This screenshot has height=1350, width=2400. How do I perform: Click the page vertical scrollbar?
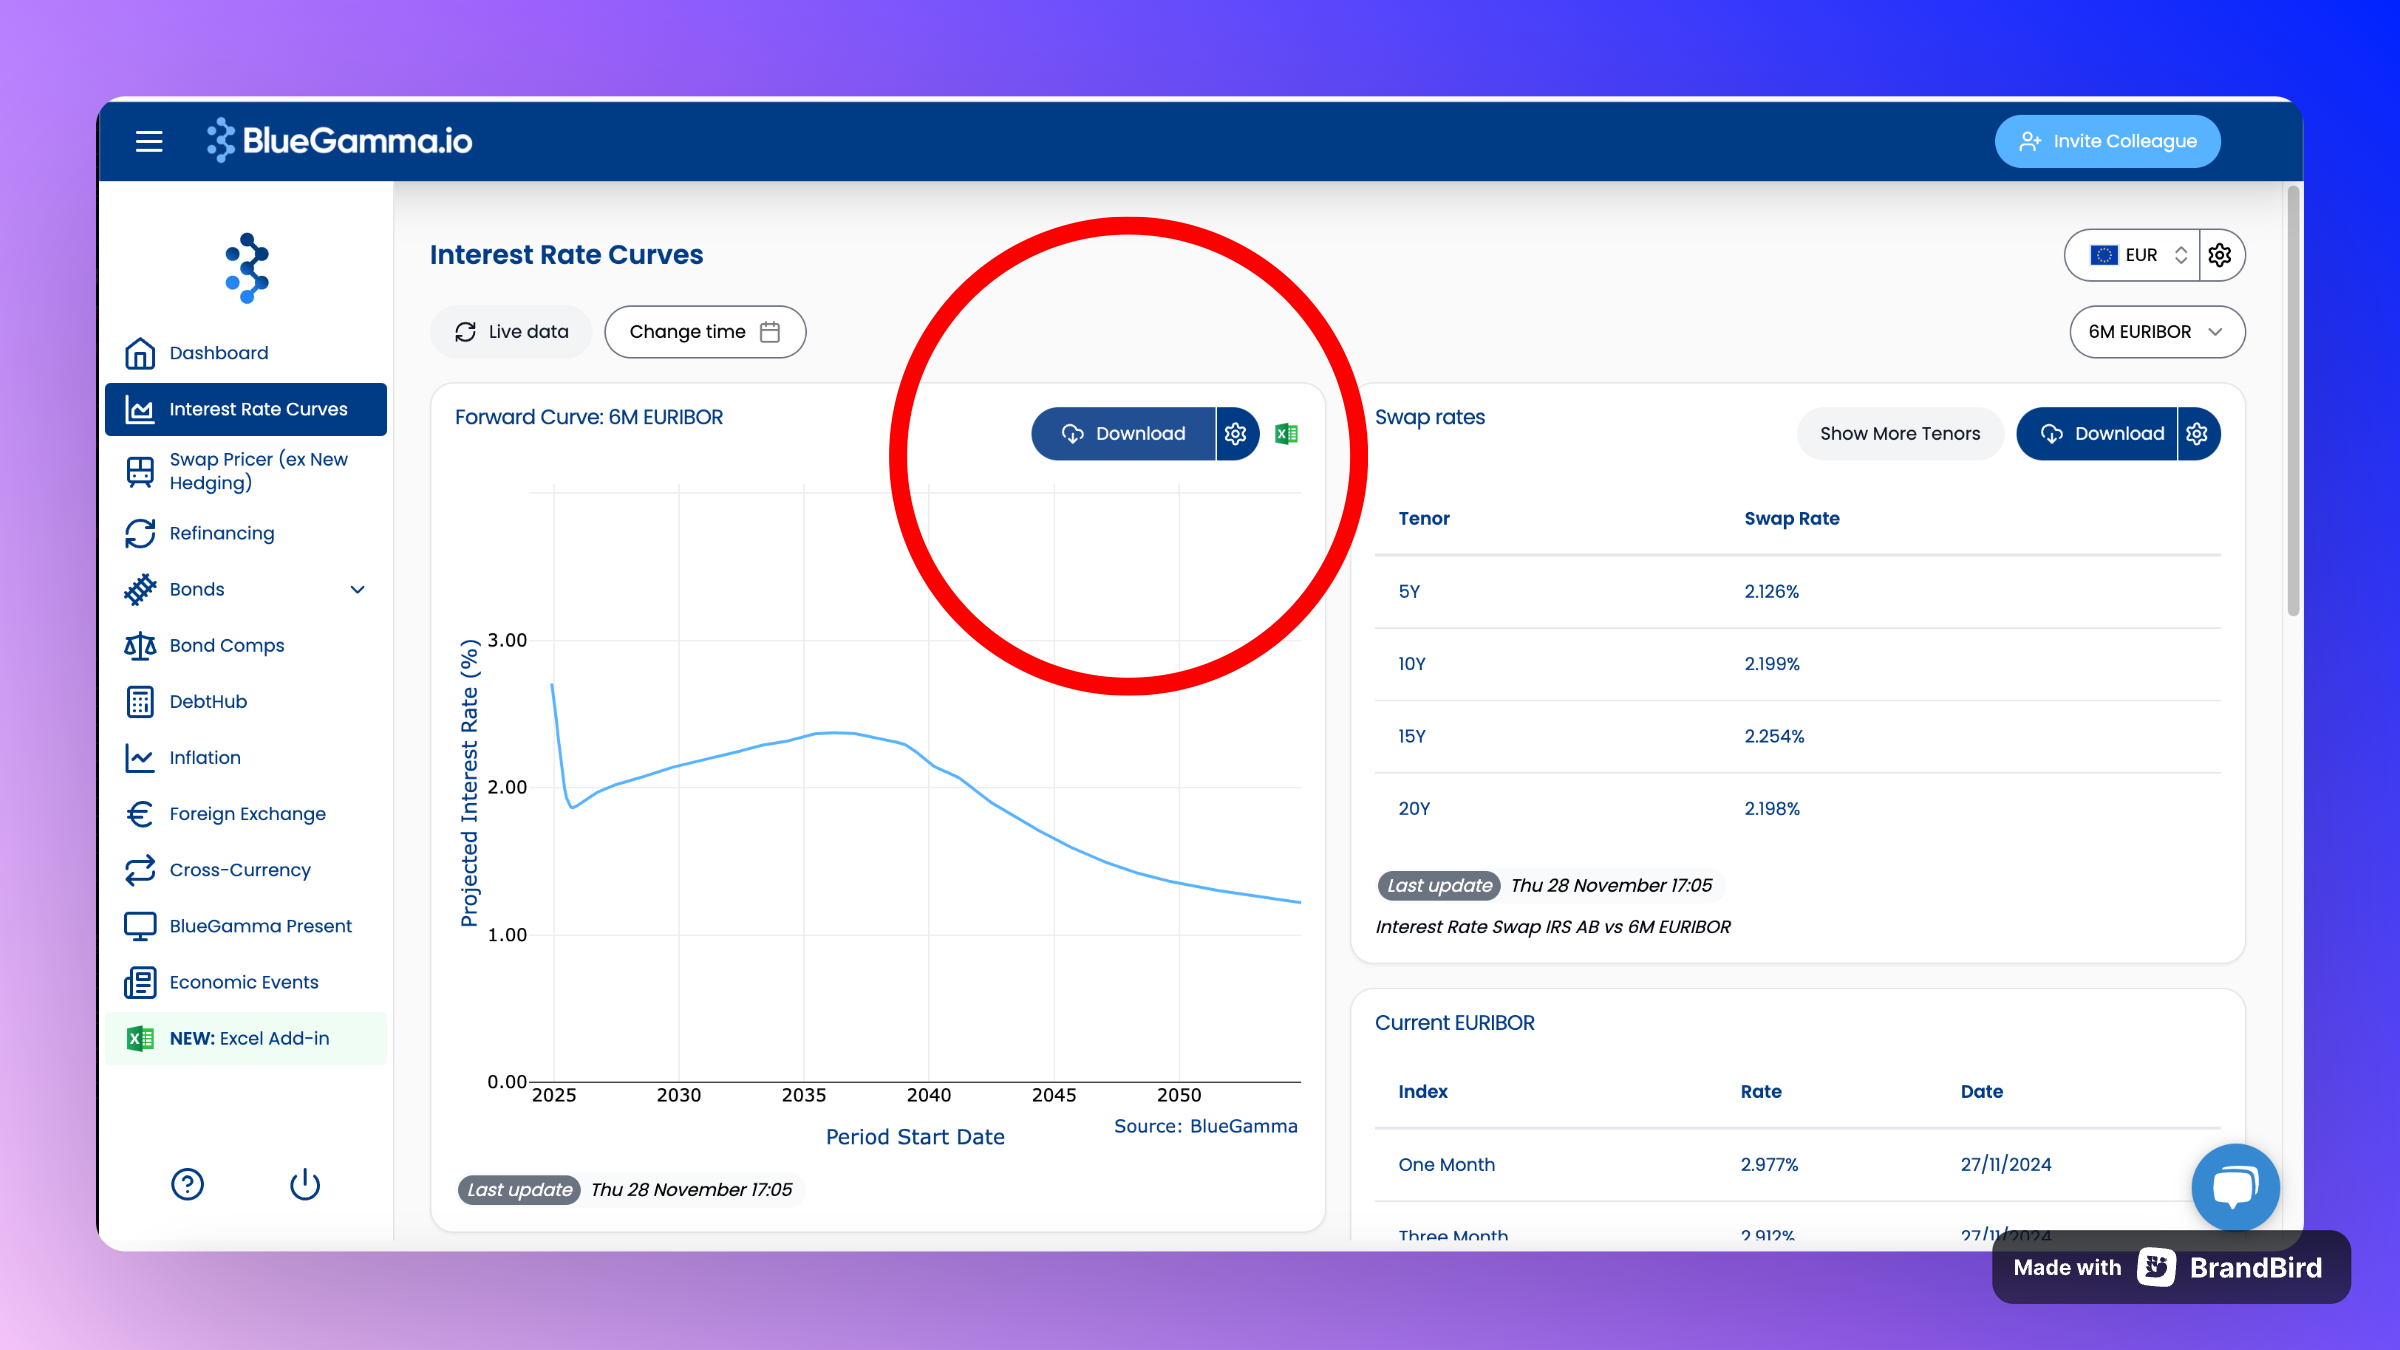[2293, 400]
